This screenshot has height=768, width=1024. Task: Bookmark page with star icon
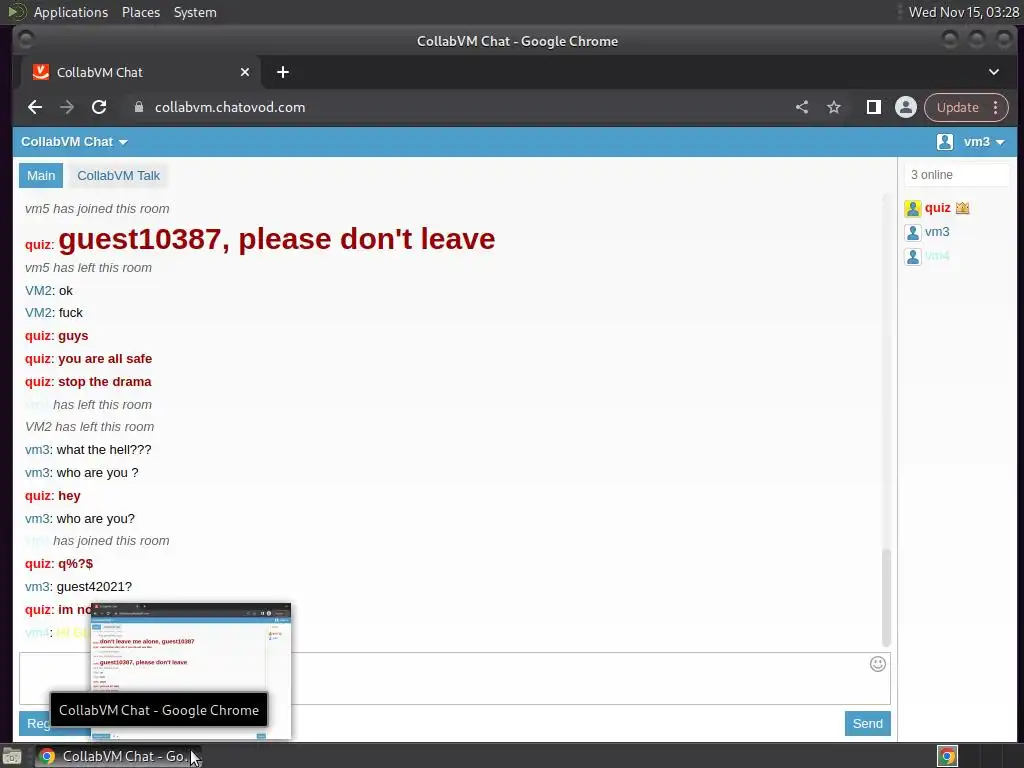point(834,107)
